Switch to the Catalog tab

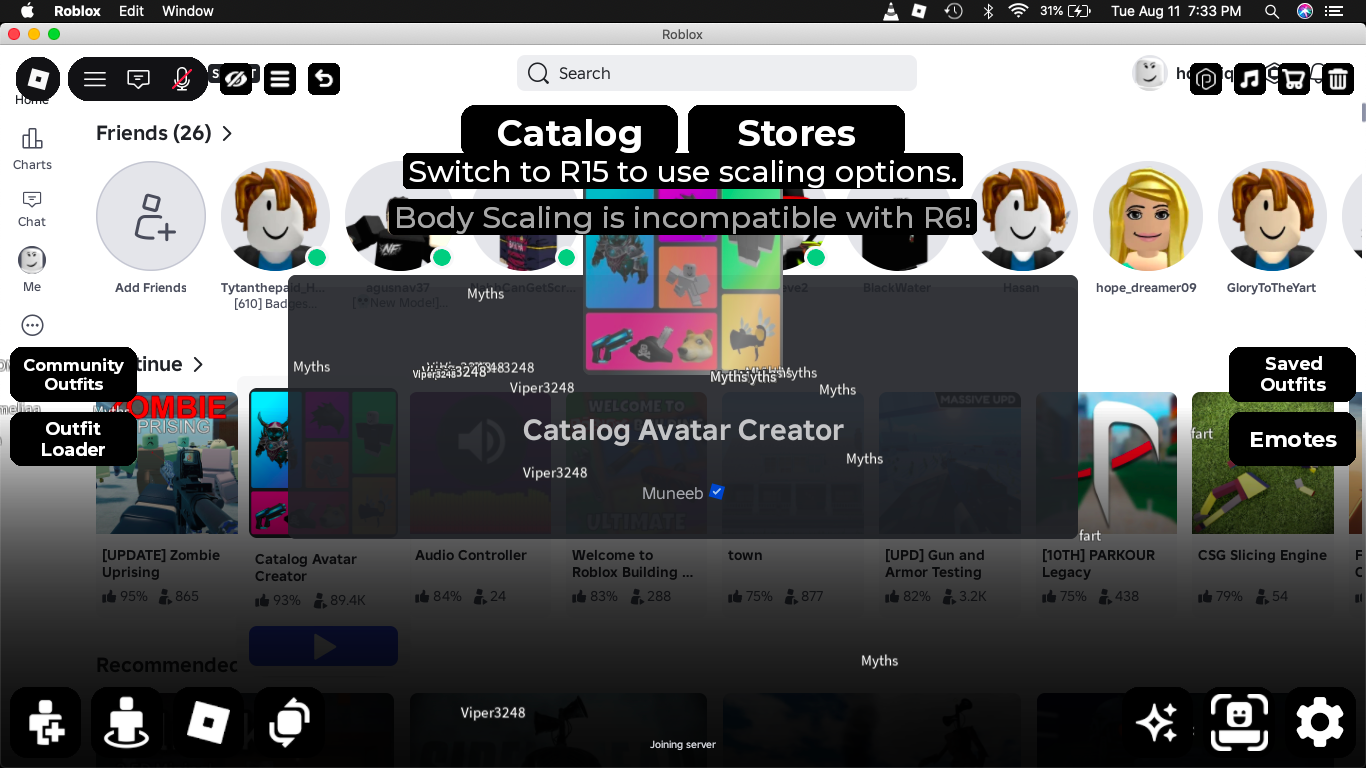point(569,132)
